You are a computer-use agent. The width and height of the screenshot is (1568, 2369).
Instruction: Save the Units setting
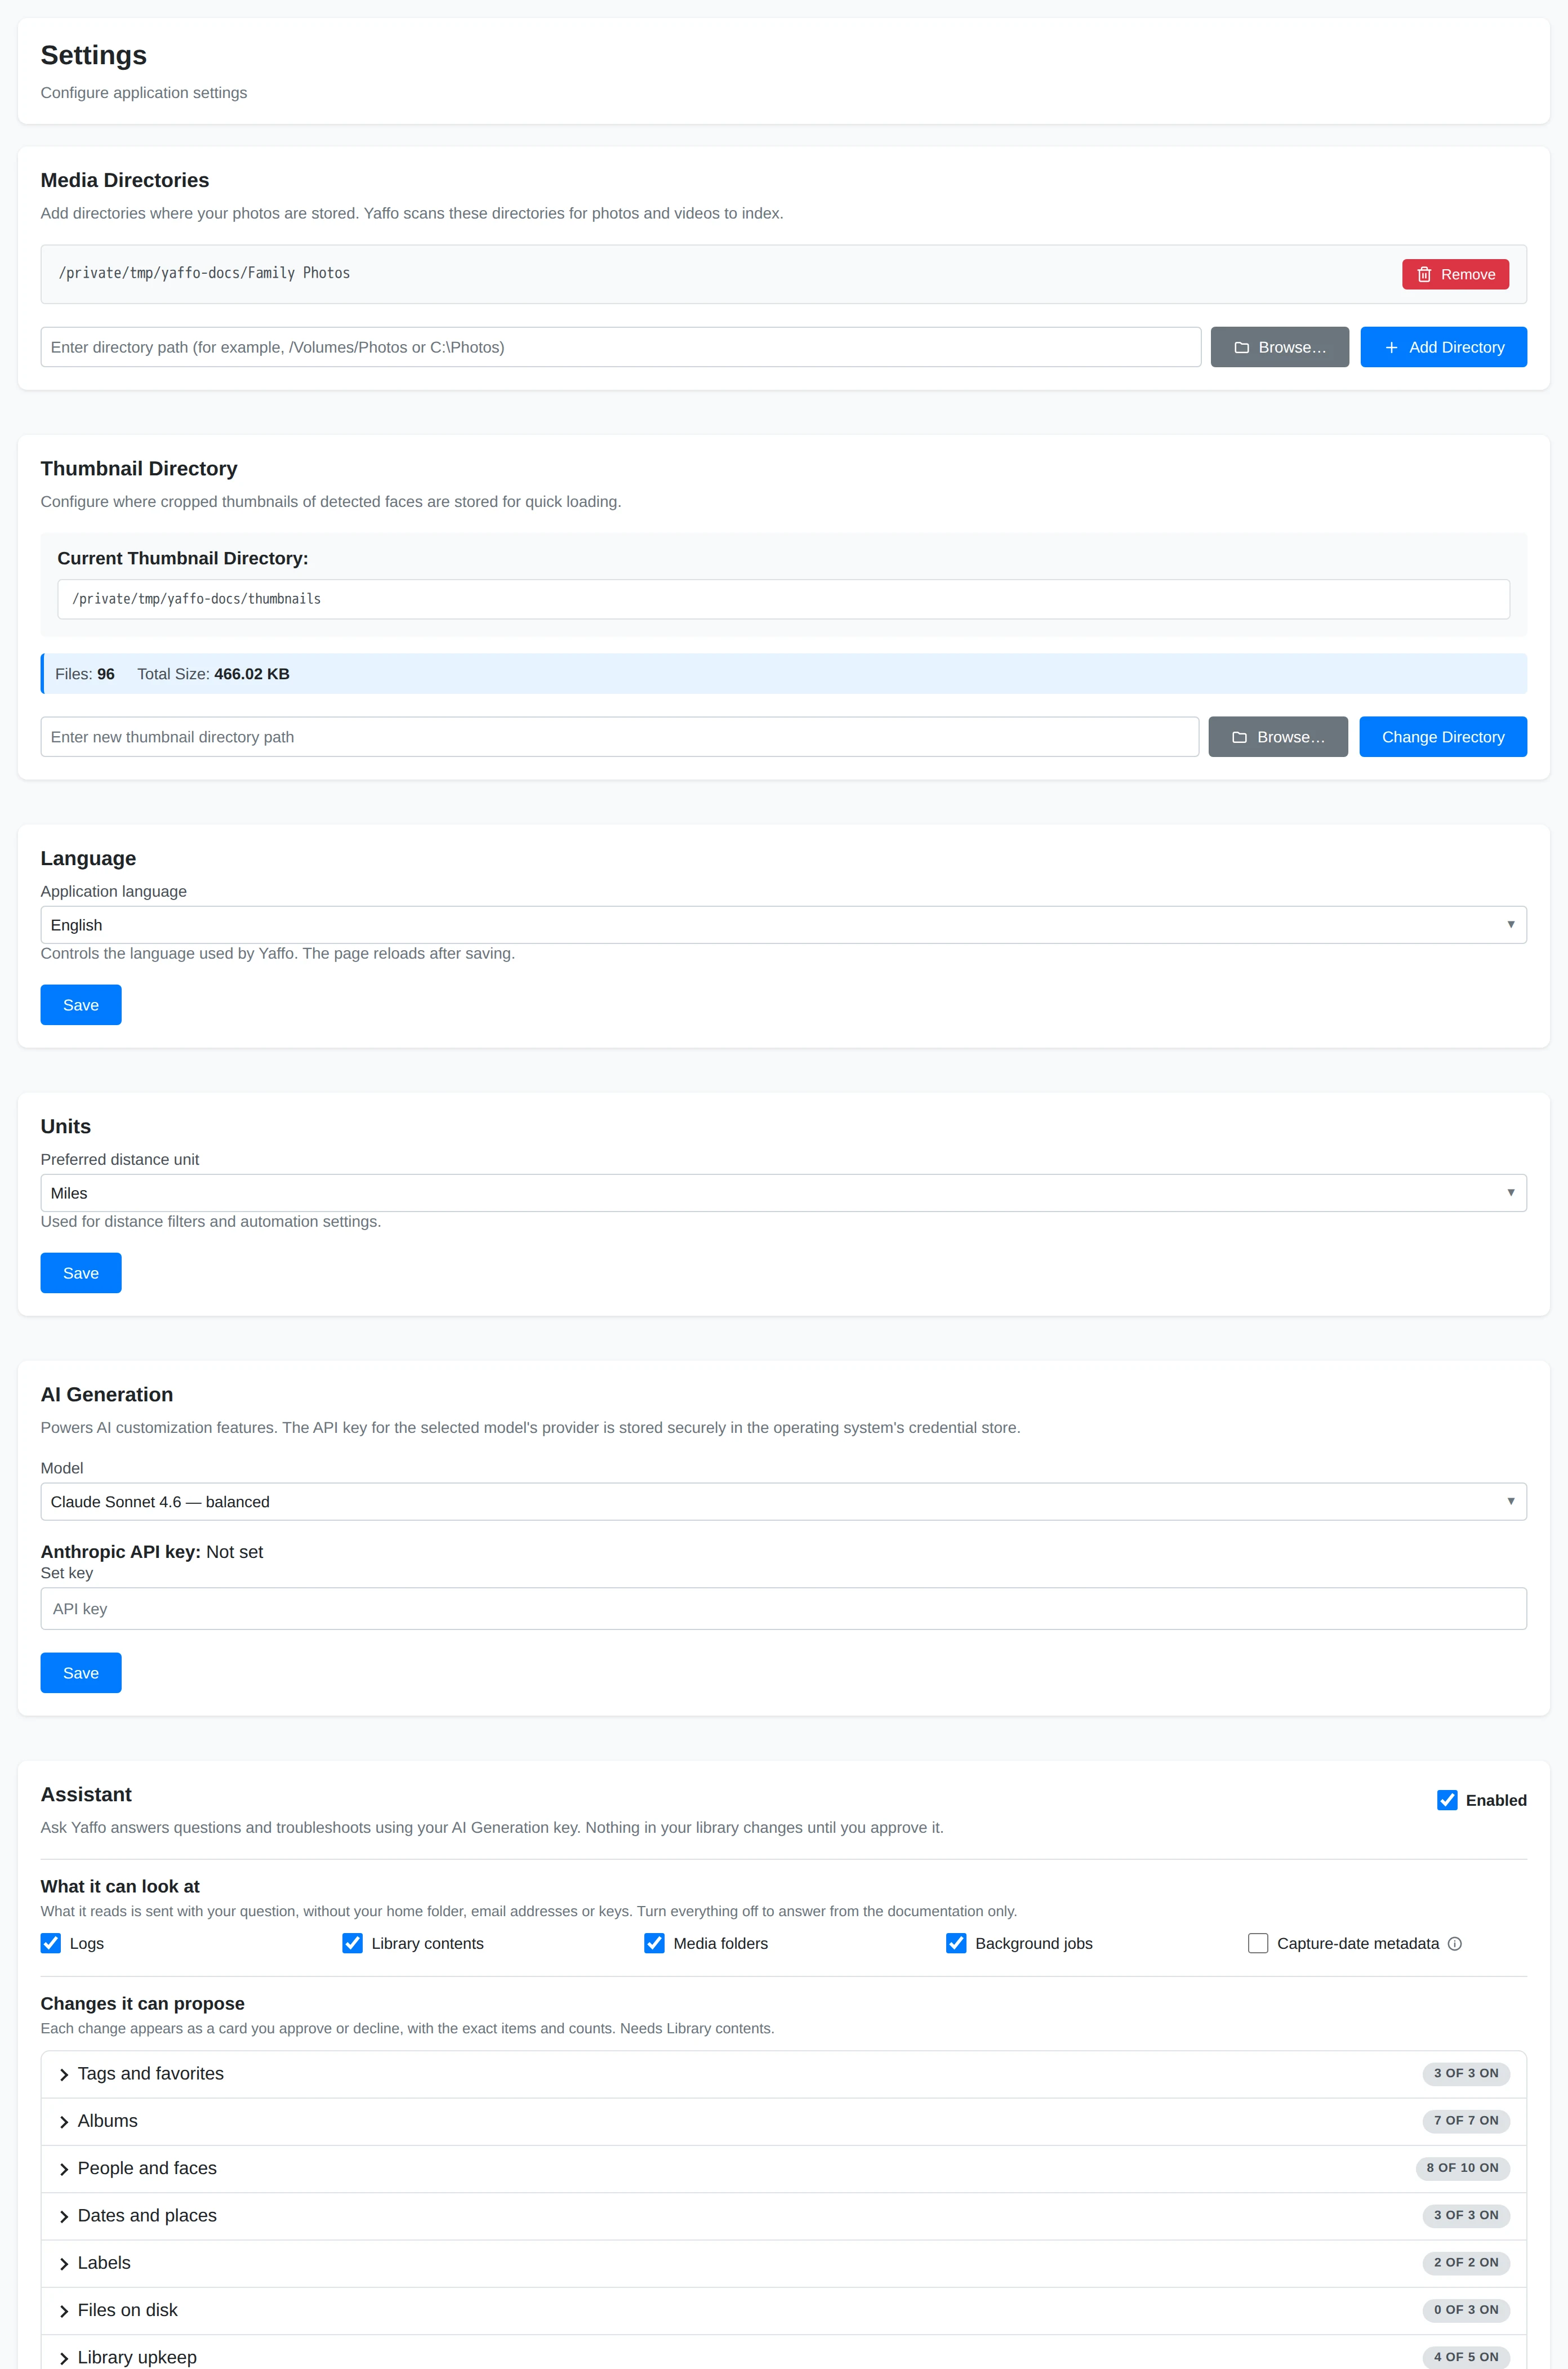click(x=81, y=1273)
